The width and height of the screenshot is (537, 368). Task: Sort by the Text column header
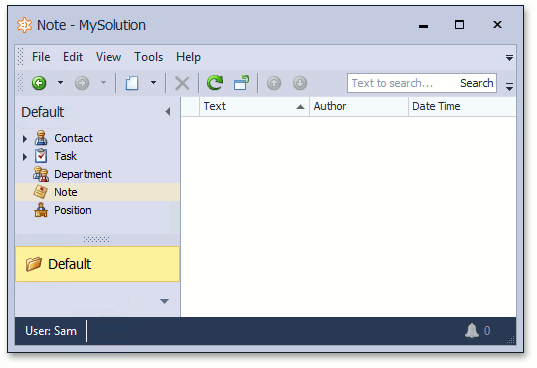[x=254, y=106]
